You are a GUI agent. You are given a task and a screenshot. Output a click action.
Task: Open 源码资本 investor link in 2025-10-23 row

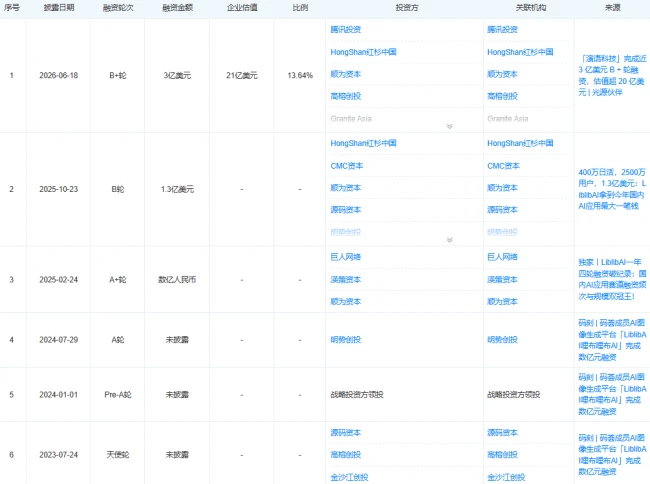coord(346,210)
